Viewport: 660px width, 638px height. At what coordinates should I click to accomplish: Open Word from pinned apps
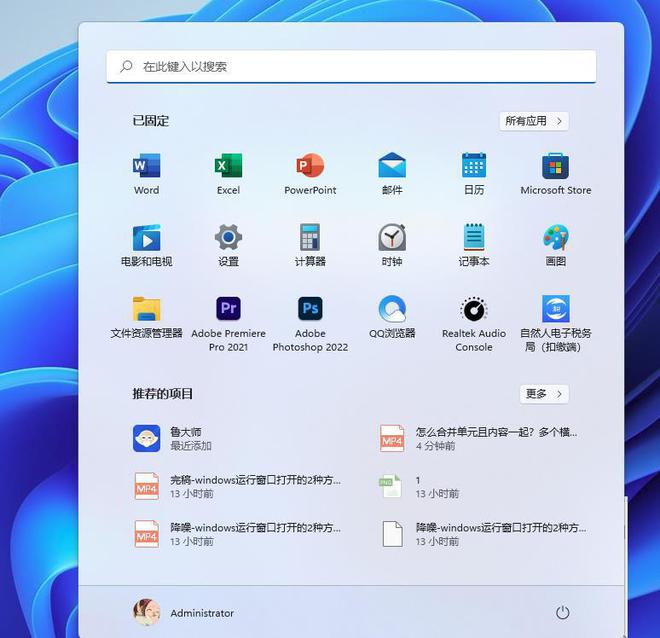146,173
